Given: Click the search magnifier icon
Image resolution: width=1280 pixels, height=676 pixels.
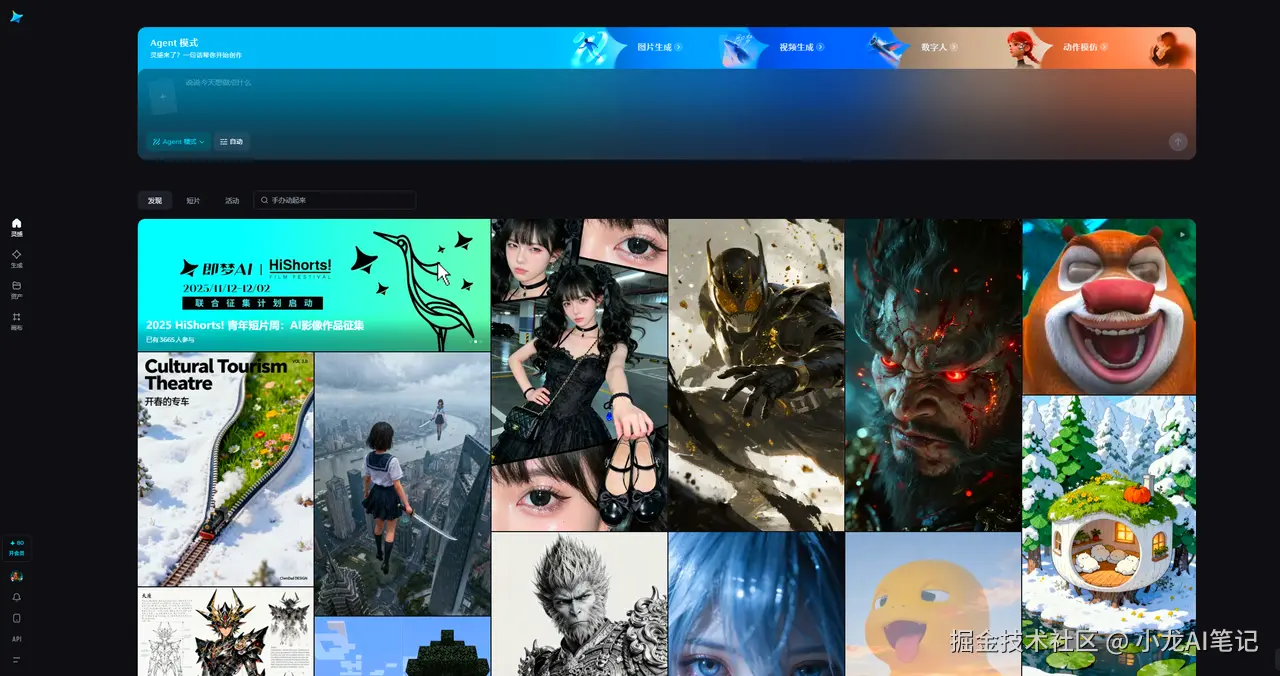Looking at the screenshot, I should click(x=264, y=200).
